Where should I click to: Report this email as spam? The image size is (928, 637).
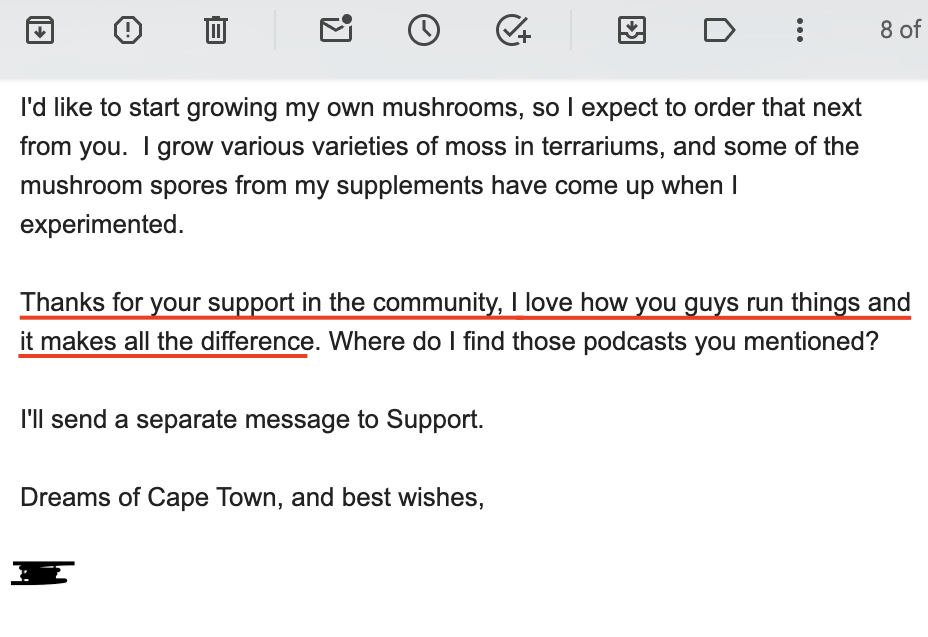[127, 30]
